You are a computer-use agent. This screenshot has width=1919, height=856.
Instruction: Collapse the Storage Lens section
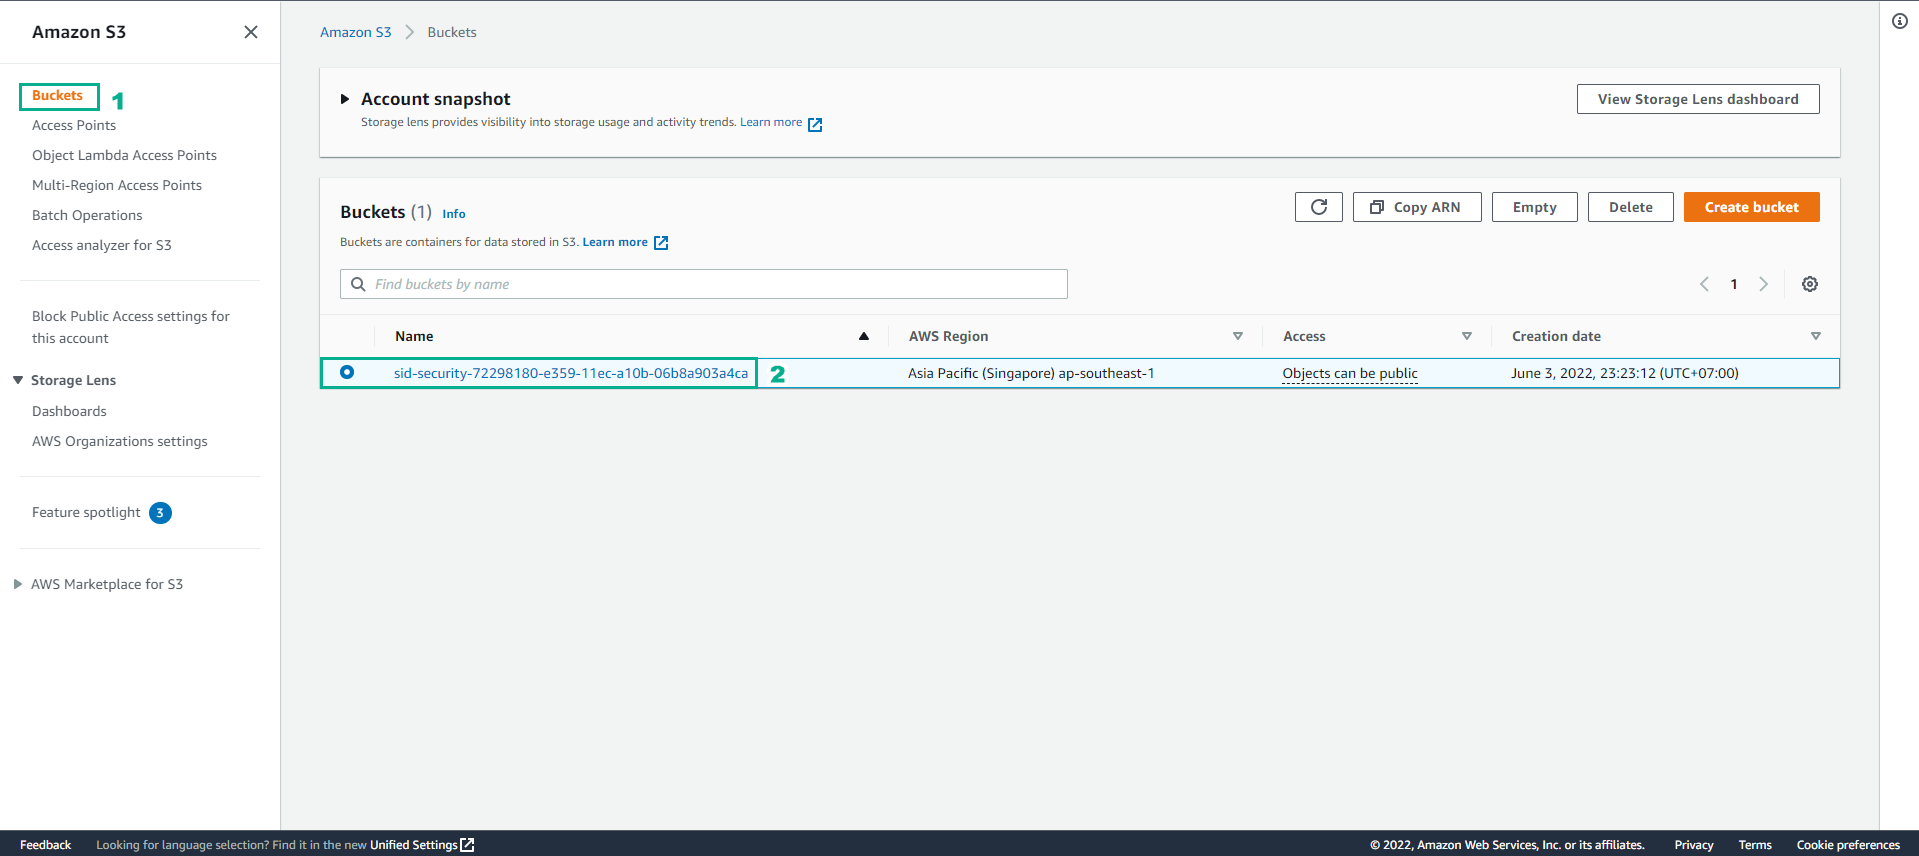pos(18,380)
